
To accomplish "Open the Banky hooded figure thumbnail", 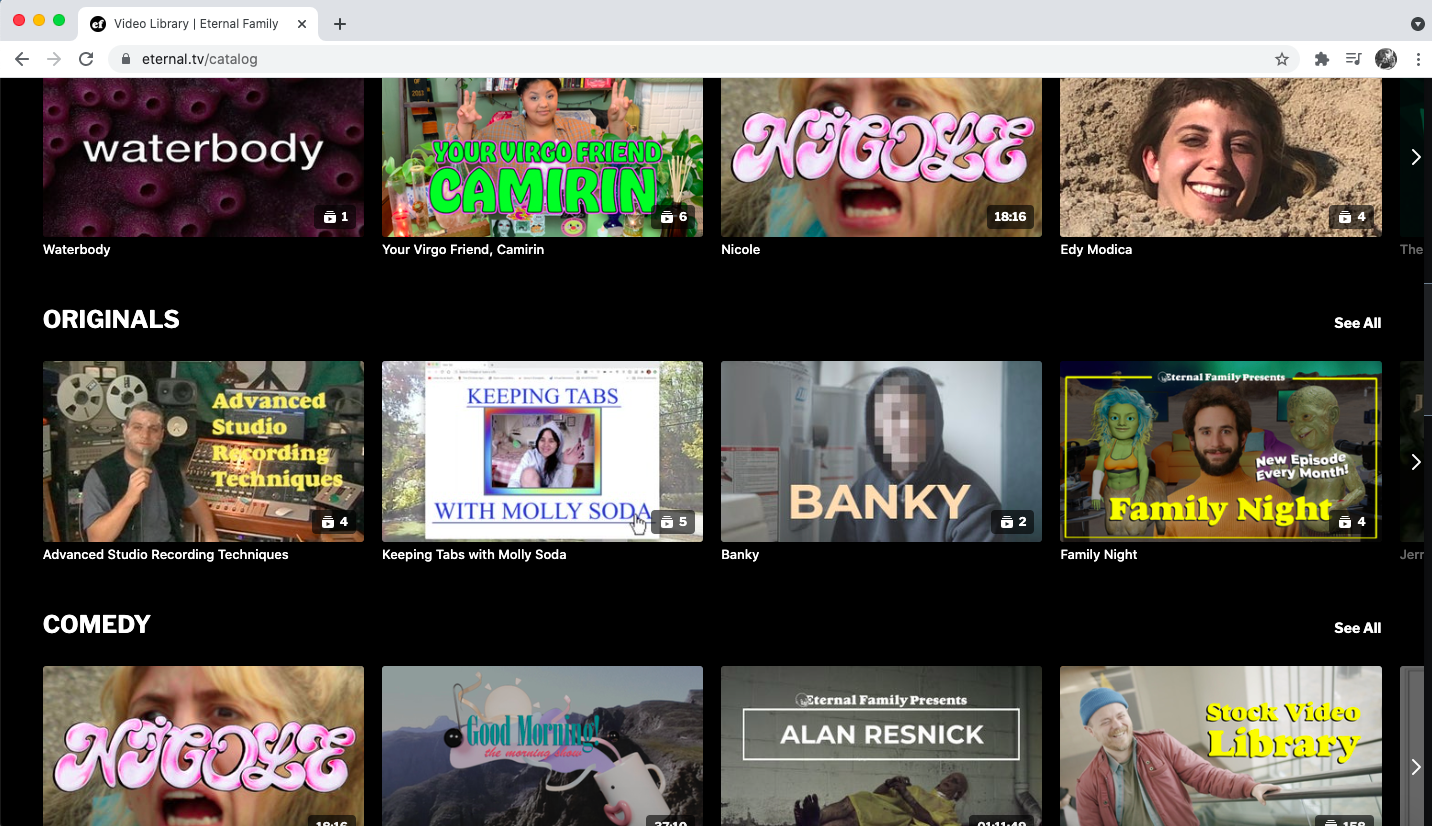I will coord(881,451).
